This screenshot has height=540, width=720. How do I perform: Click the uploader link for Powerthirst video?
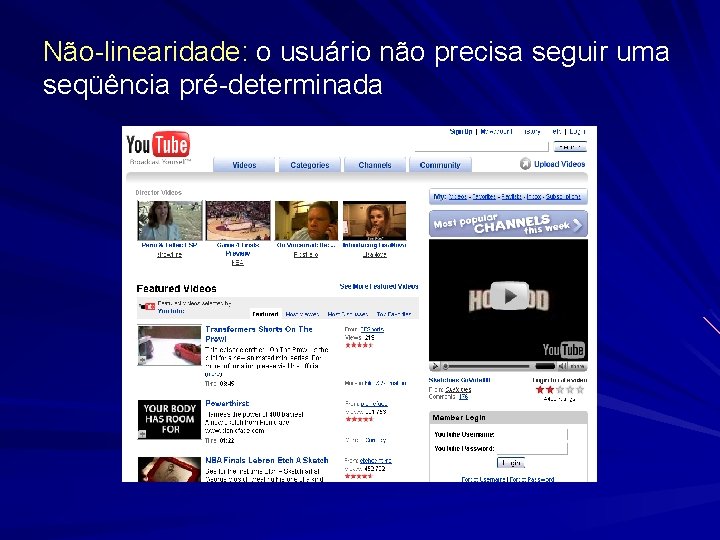point(374,404)
